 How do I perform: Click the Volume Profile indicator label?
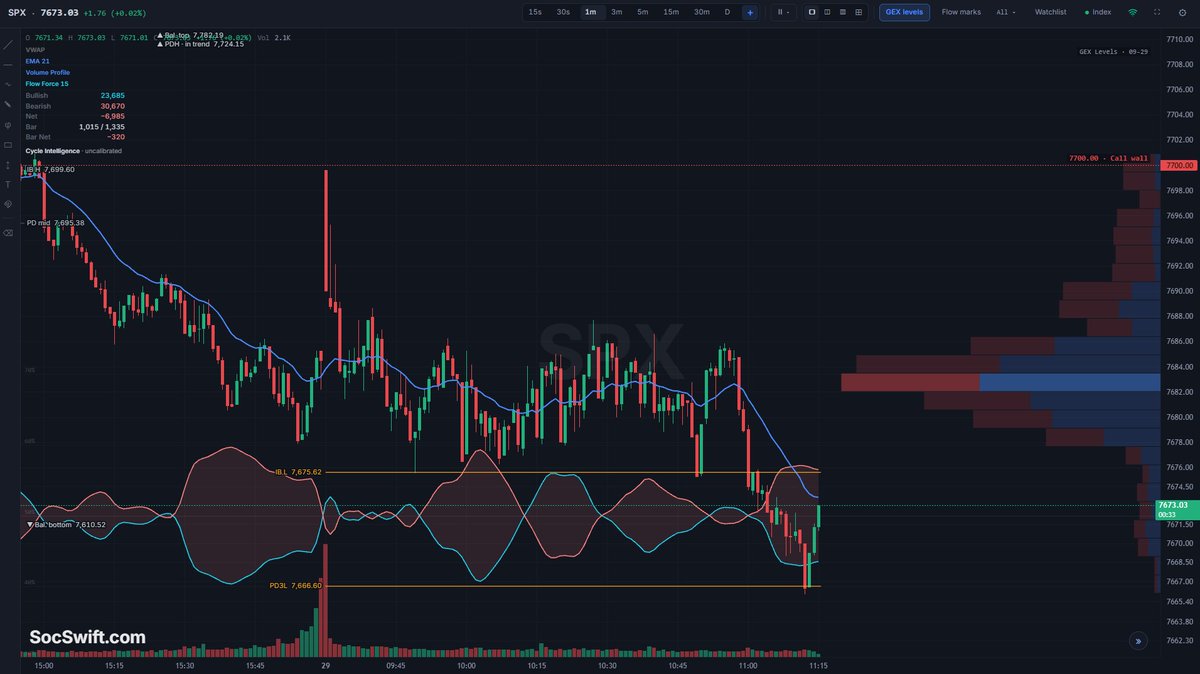point(47,72)
